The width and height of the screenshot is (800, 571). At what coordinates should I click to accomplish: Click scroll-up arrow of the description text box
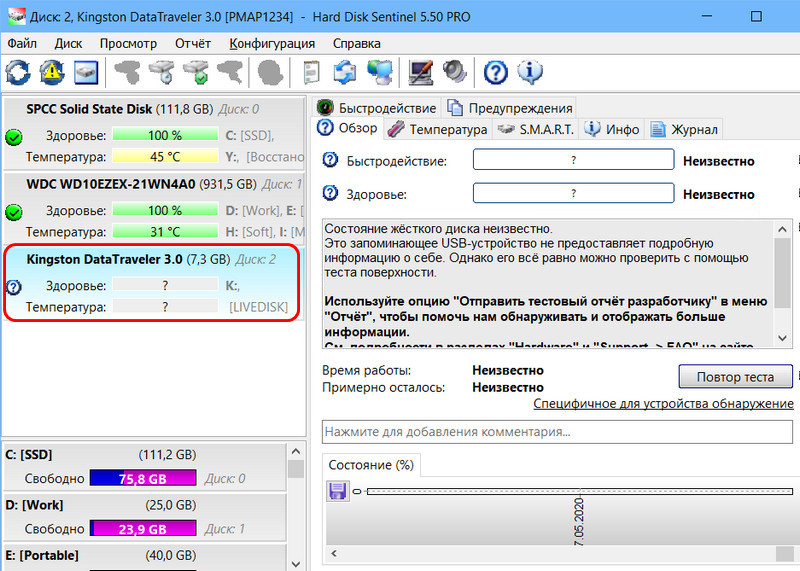tap(783, 230)
